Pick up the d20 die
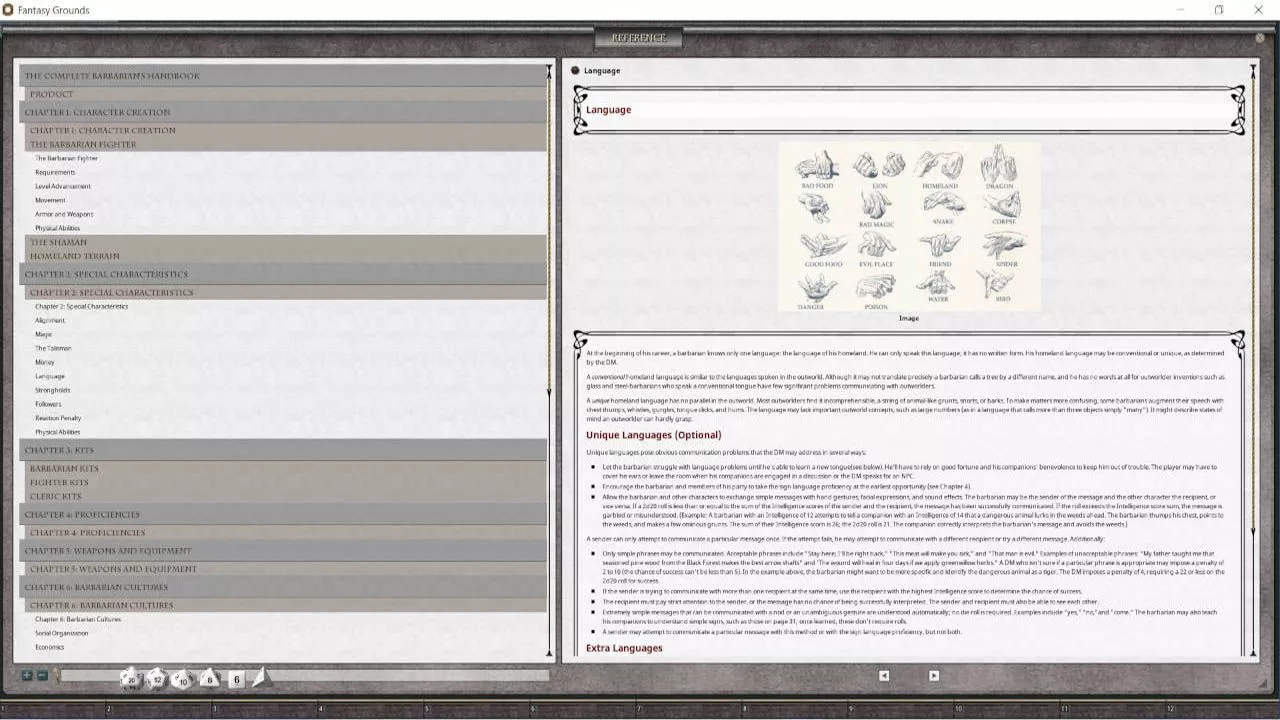Screen dimensions: 1280x720 pos(131,679)
